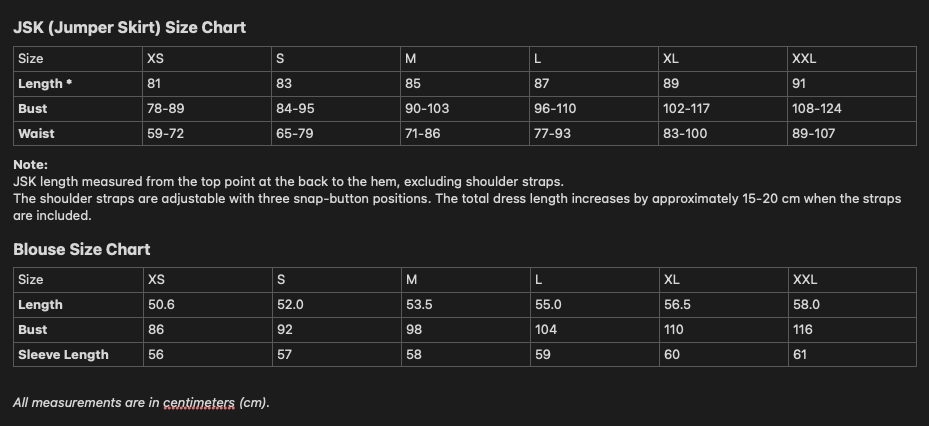This screenshot has width=929, height=426.
Task: Click the blouse bust cell showing 104
Action: coord(546,329)
